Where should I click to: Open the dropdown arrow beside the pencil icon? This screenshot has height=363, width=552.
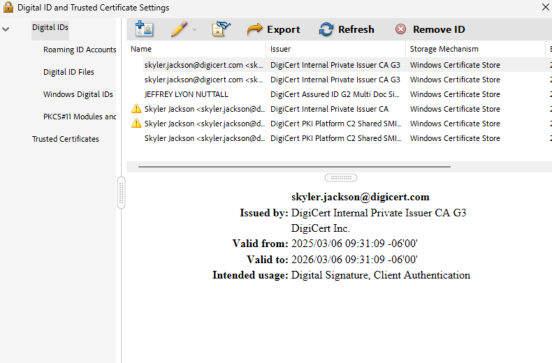pos(194,30)
